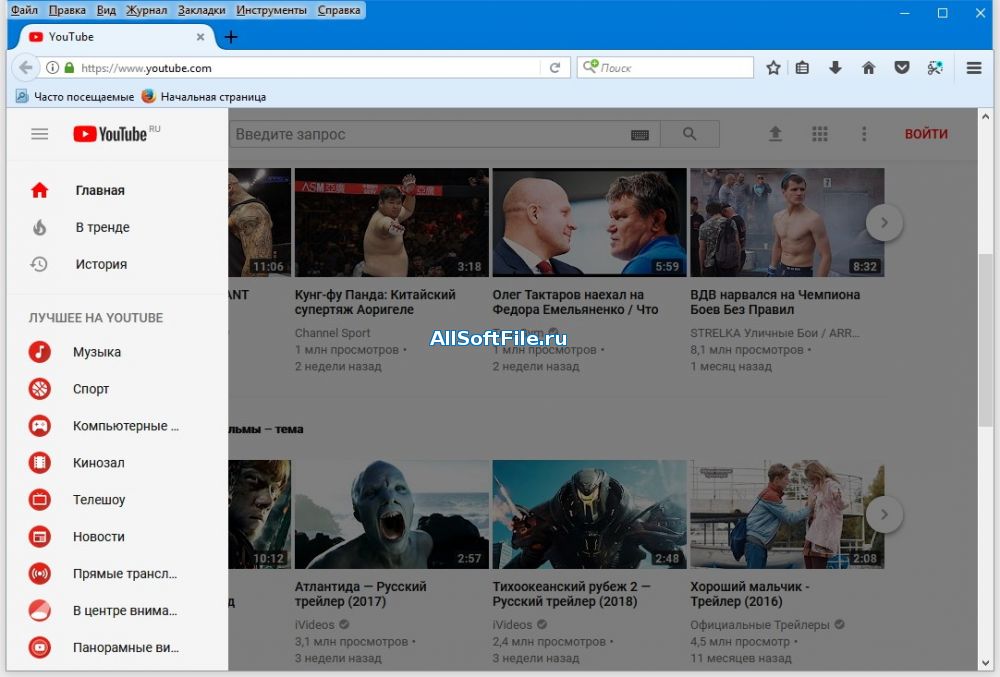
Task: Open the Кунг-фу Панда video title
Action: click(x=375, y=302)
